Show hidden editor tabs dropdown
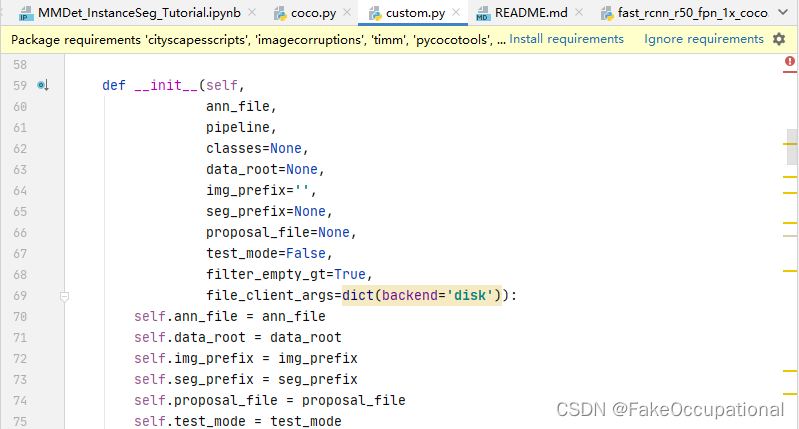The width and height of the screenshot is (799, 429). tap(783, 12)
